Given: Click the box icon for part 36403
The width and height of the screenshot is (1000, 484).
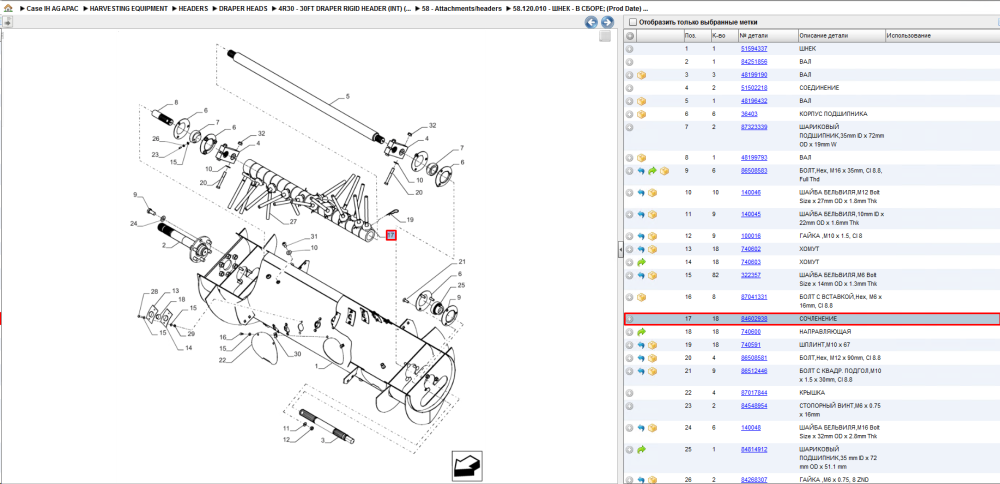Looking at the screenshot, I should pos(642,114).
